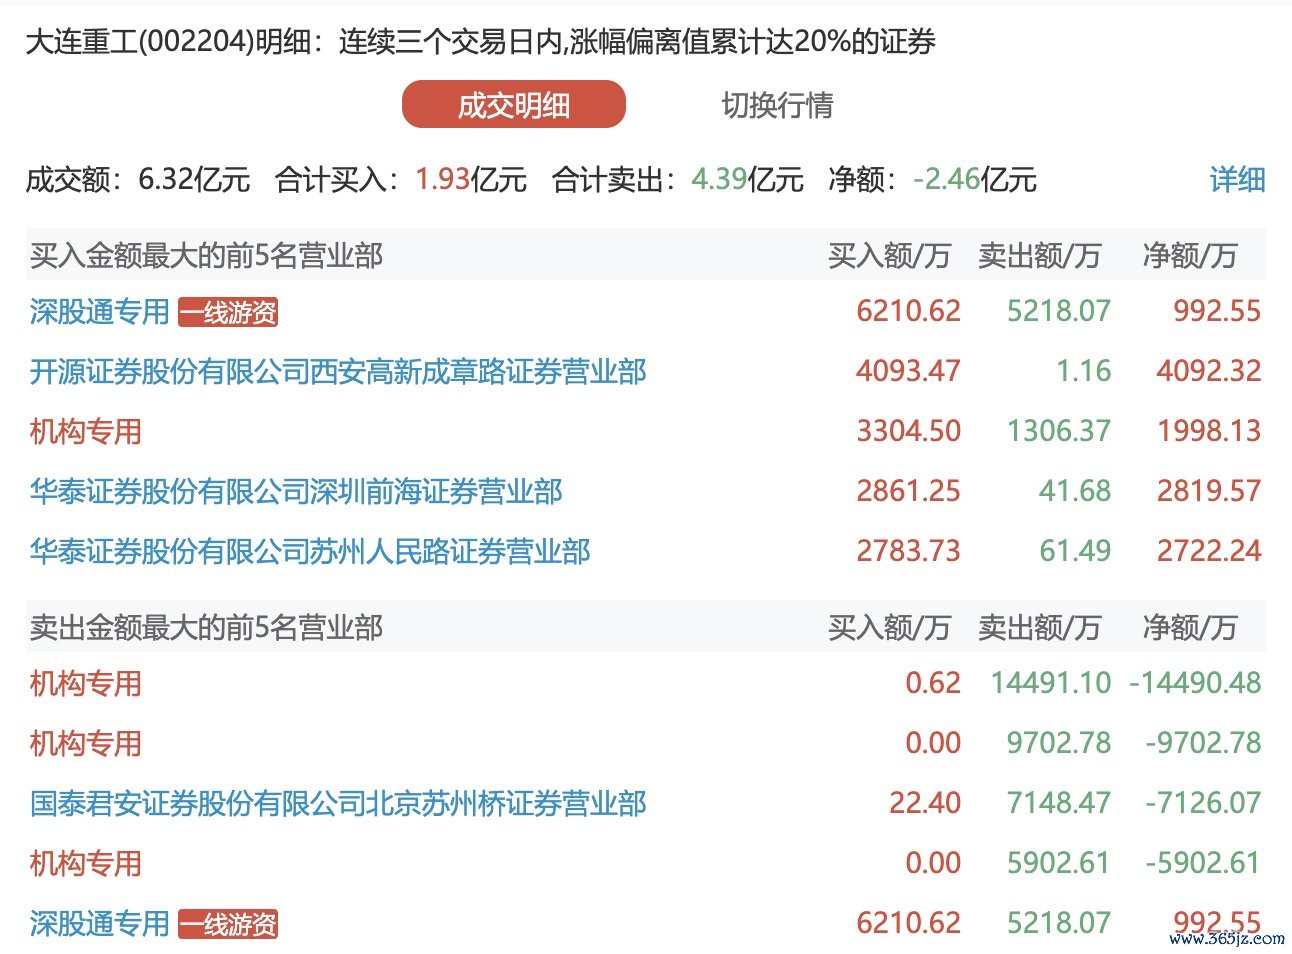
Task: Select the 成交明细 tab
Action: [x=513, y=105]
